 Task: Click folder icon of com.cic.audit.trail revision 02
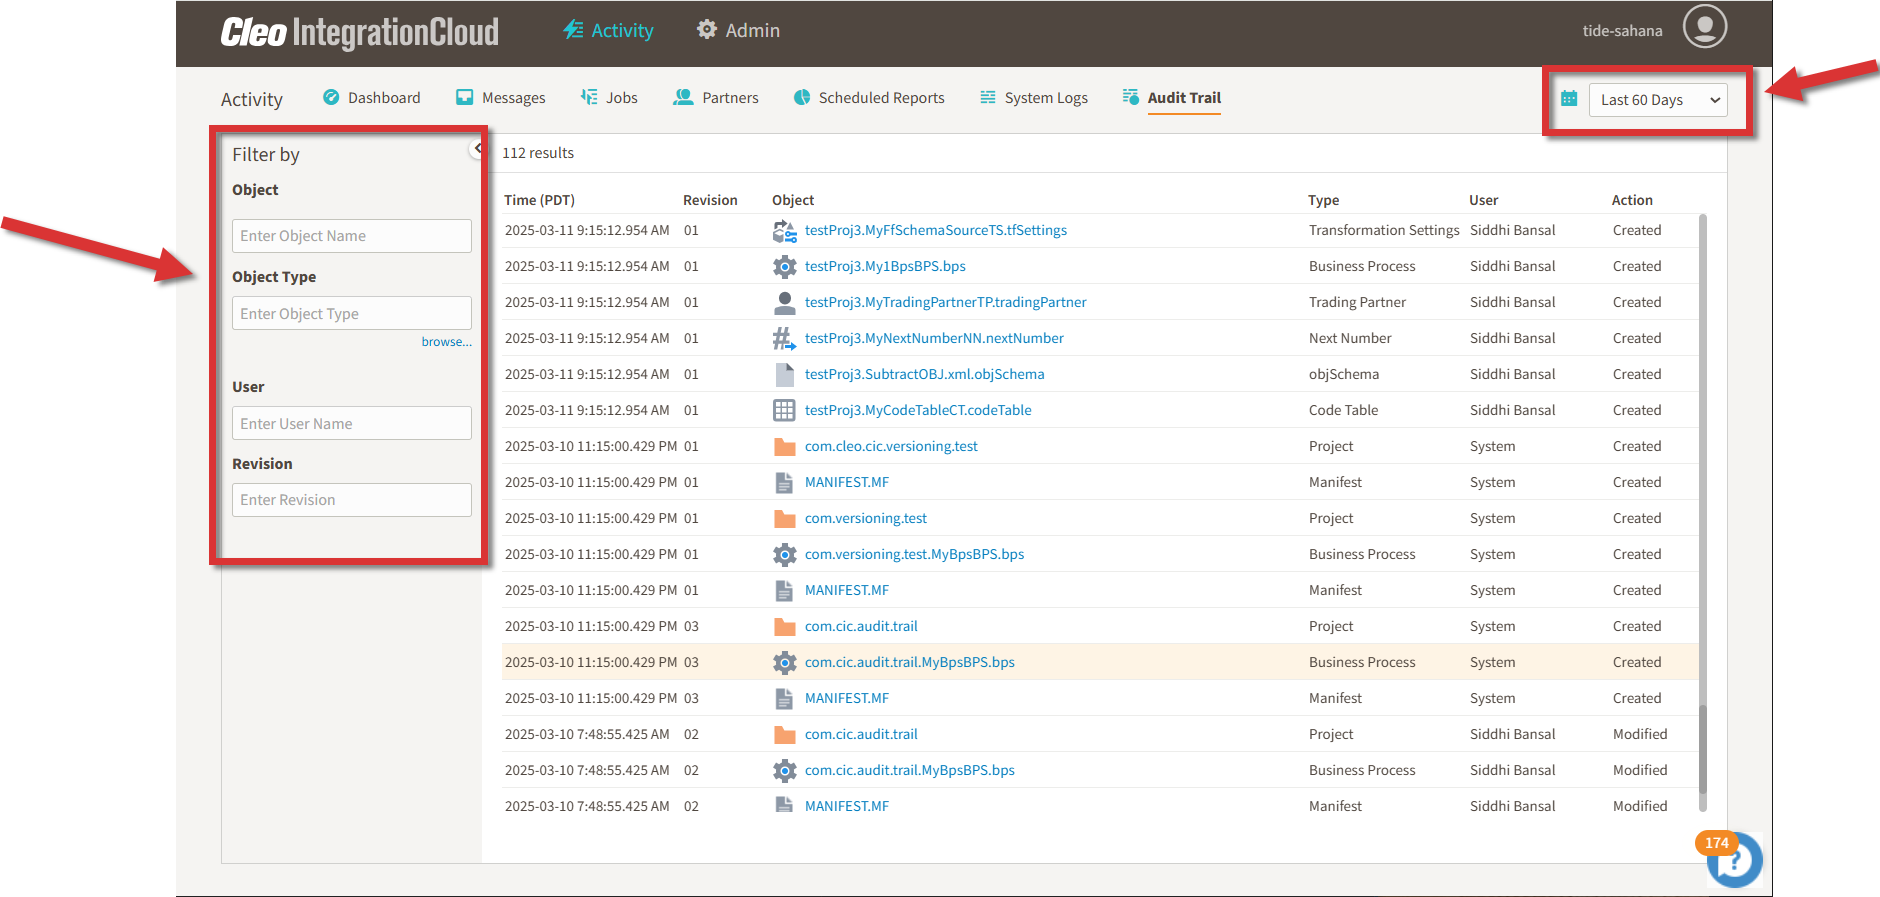click(785, 735)
